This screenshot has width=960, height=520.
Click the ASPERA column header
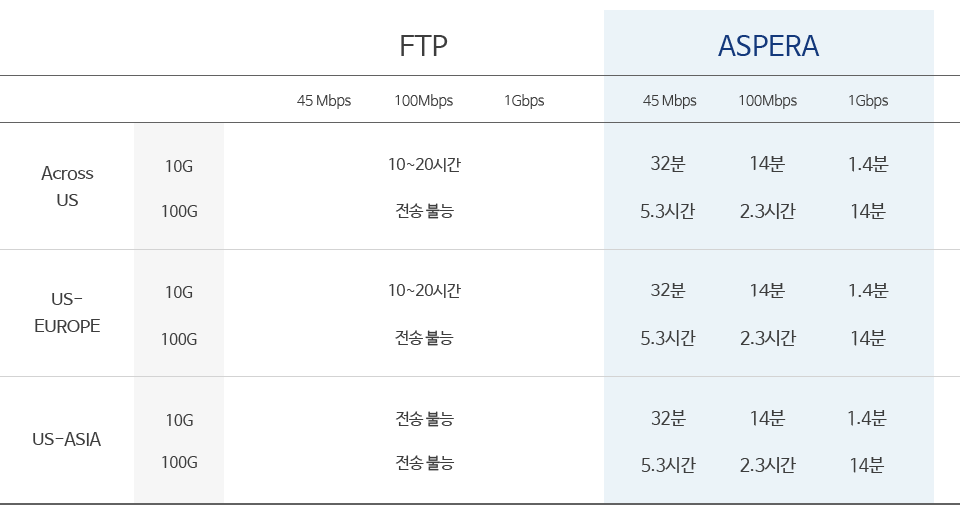[x=768, y=46]
